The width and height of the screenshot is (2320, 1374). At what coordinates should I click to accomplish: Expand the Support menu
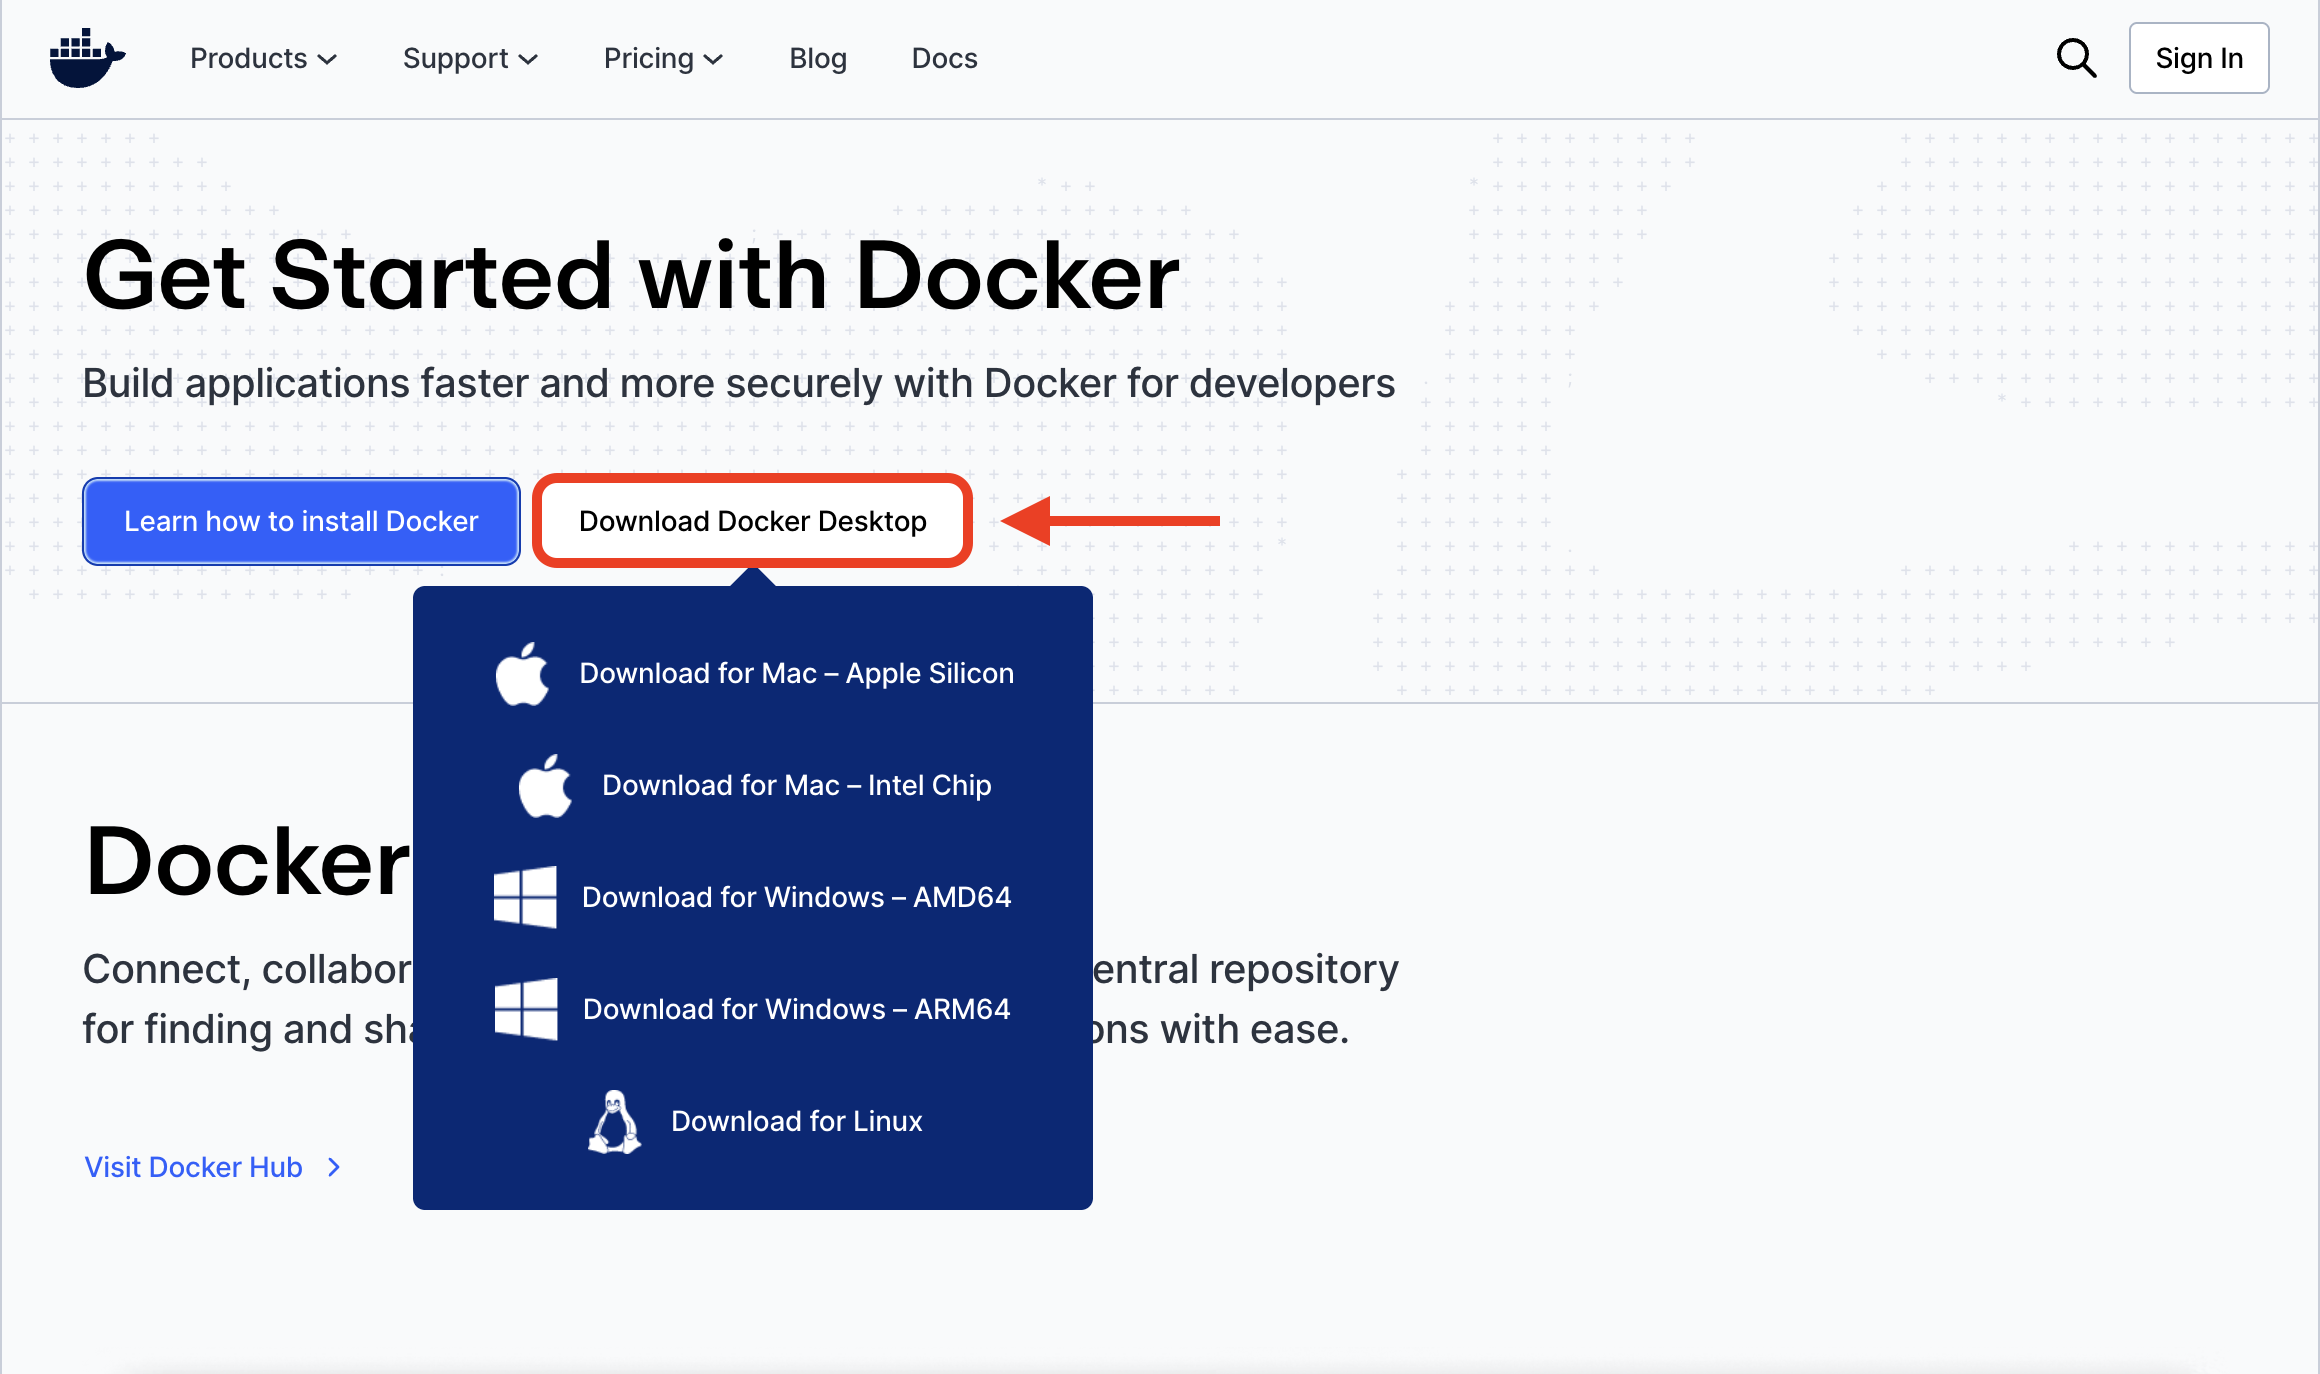[x=470, y=58]
